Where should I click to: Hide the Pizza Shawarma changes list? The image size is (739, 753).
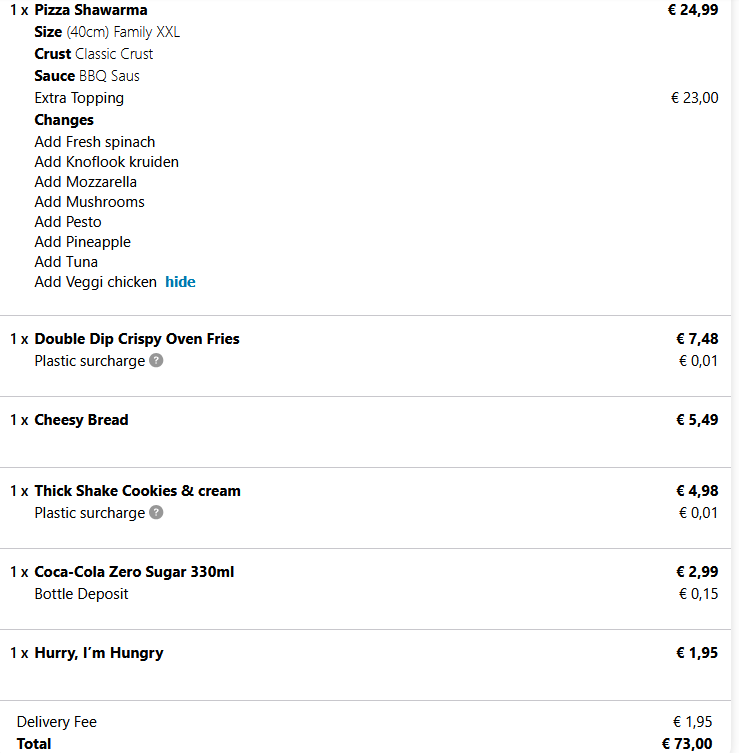tap(180, 282)
